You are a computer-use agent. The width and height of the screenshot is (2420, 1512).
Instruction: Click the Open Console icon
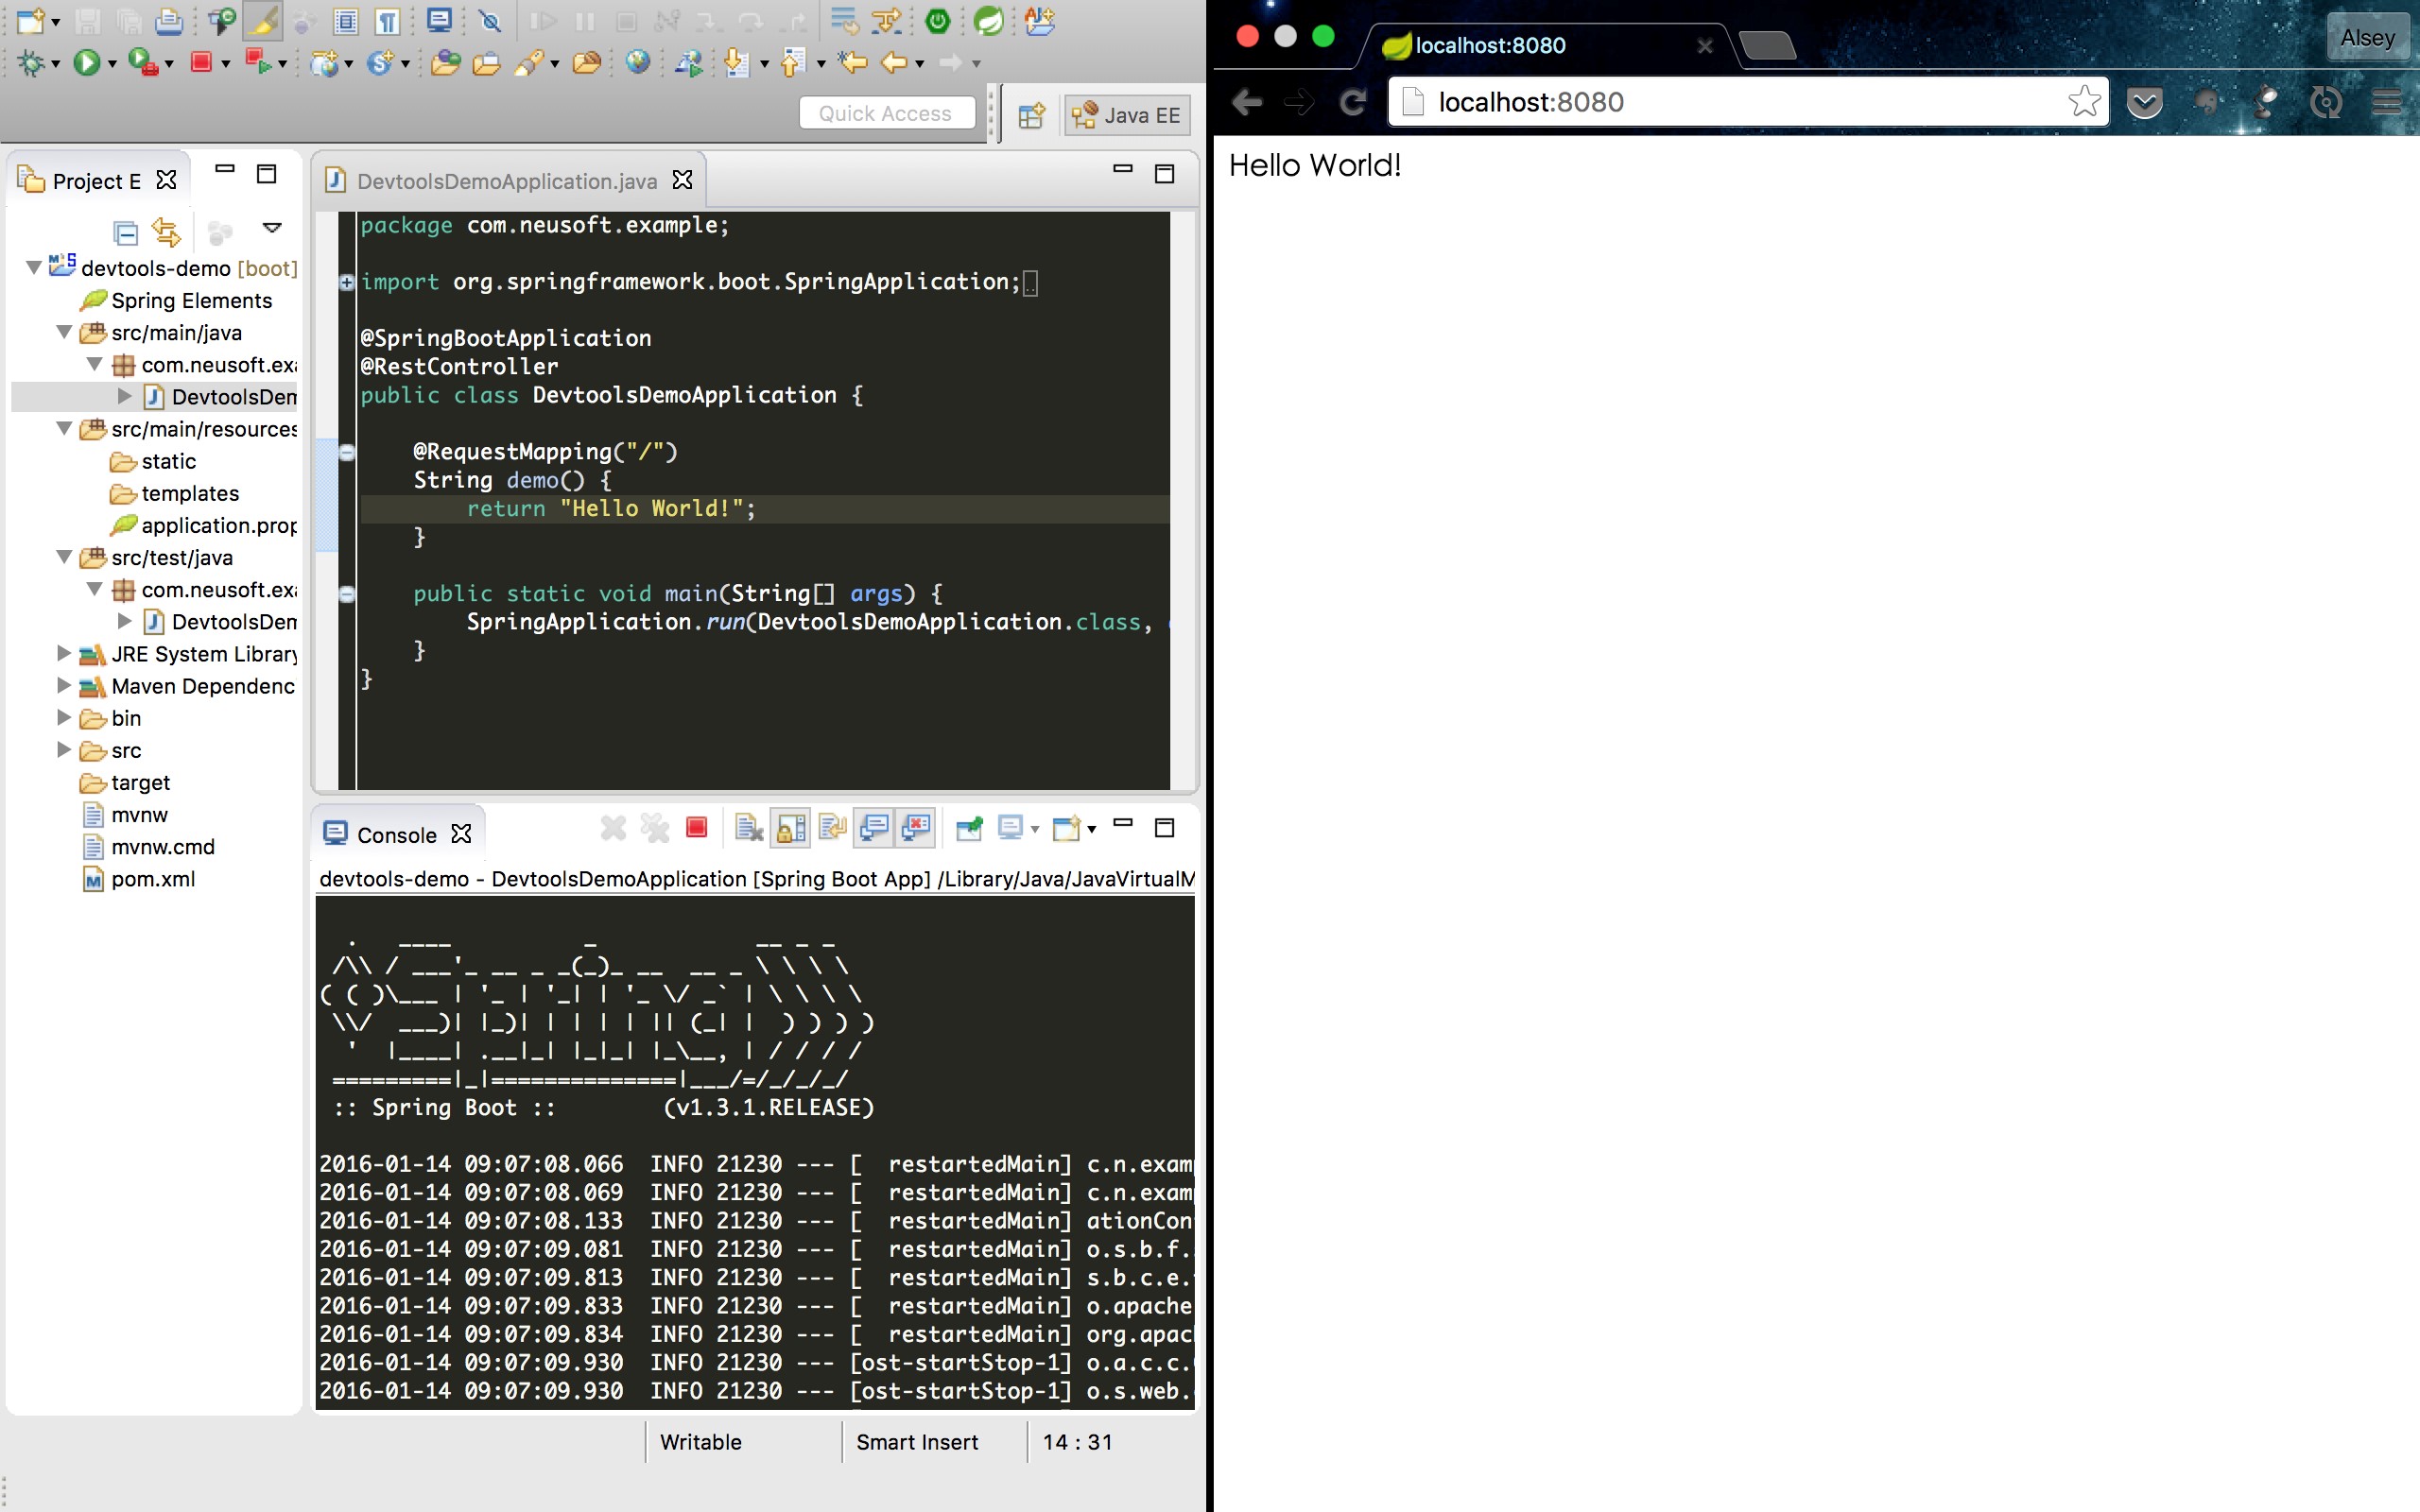[1066, 827]
